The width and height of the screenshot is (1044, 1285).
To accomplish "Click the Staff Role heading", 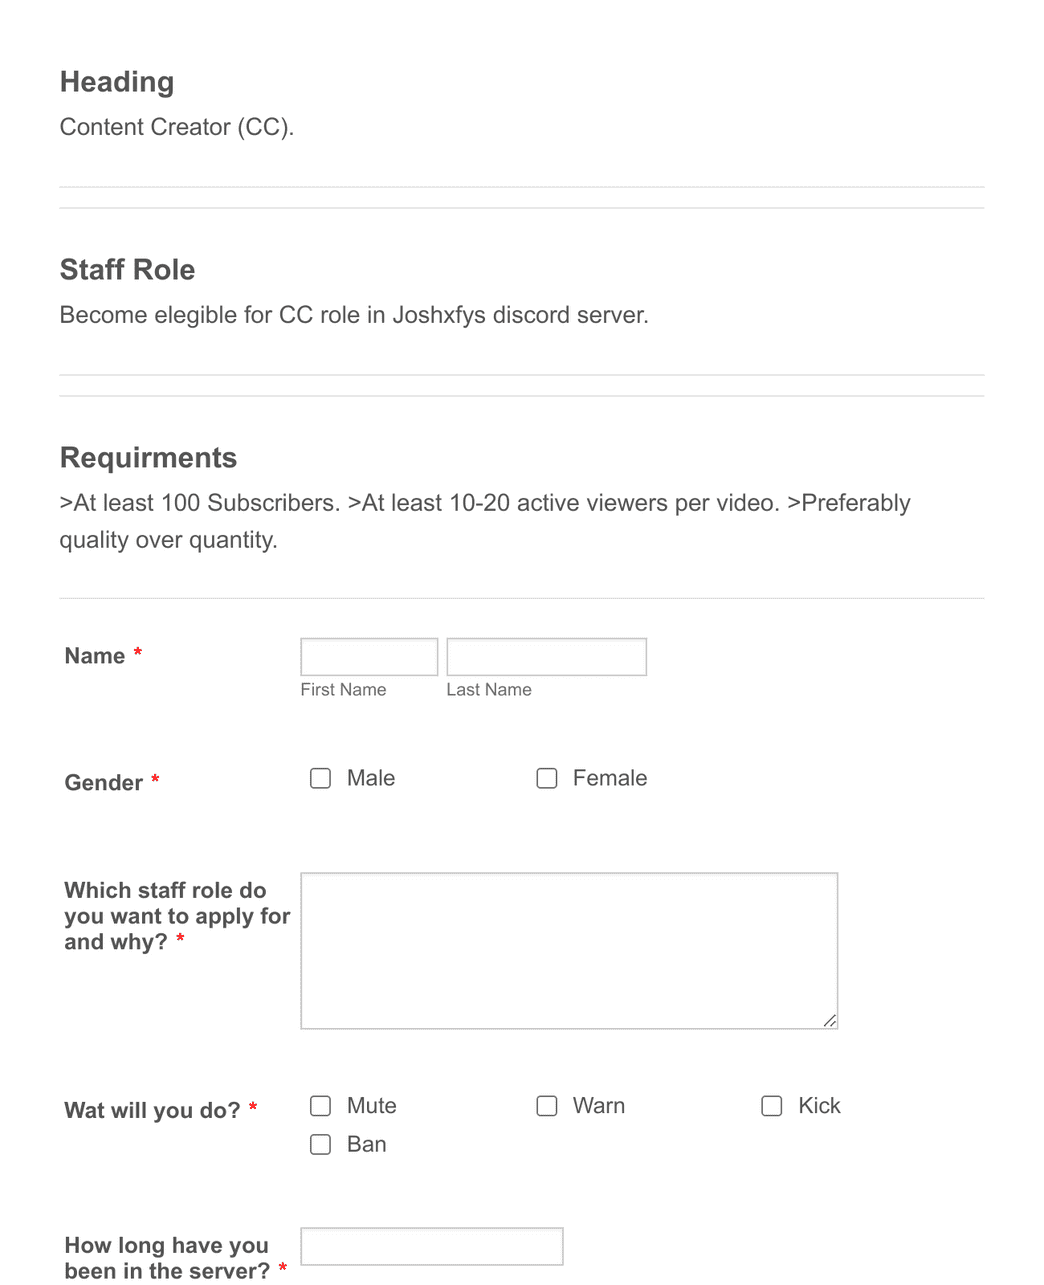I will (127, 270).
